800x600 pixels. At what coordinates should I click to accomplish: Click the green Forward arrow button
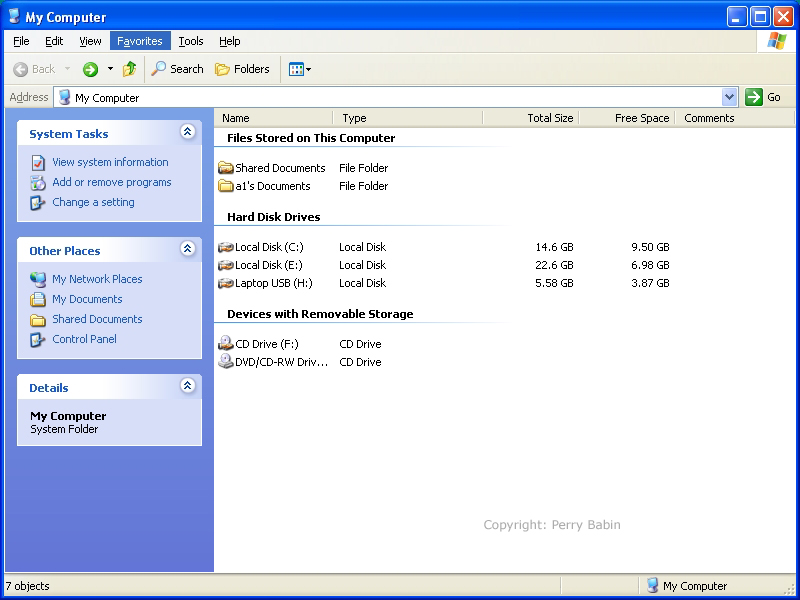point(90,69)
